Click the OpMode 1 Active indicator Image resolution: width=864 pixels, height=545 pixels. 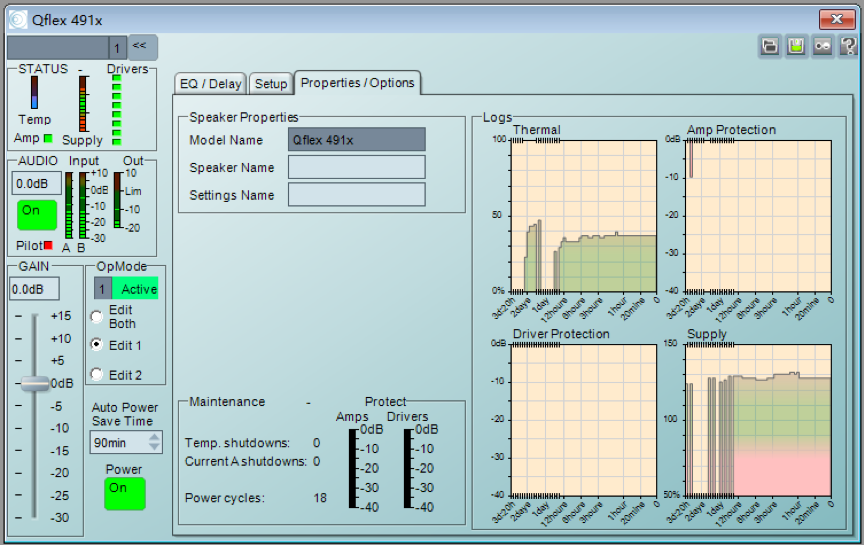click(126, 289)
